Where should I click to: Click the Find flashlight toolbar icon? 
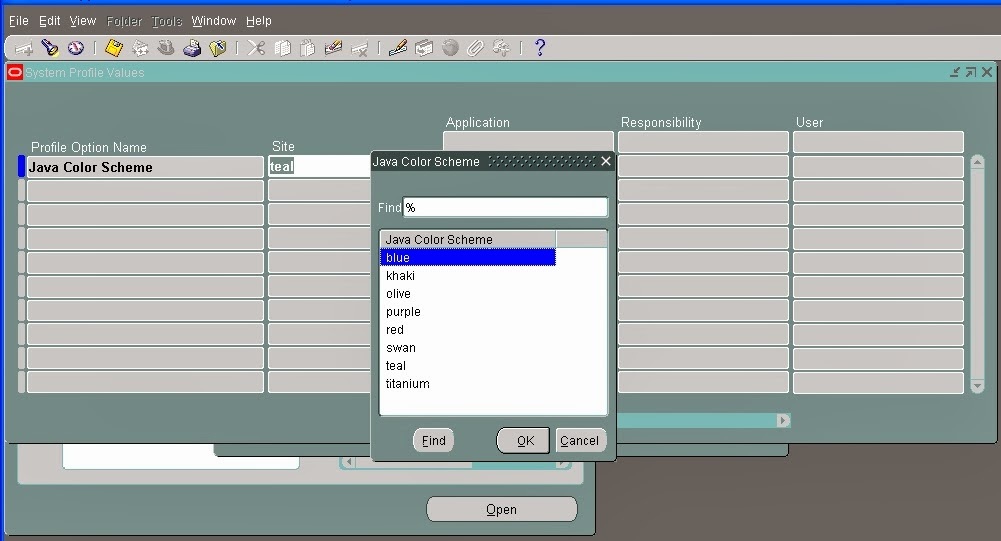point(49,48)
